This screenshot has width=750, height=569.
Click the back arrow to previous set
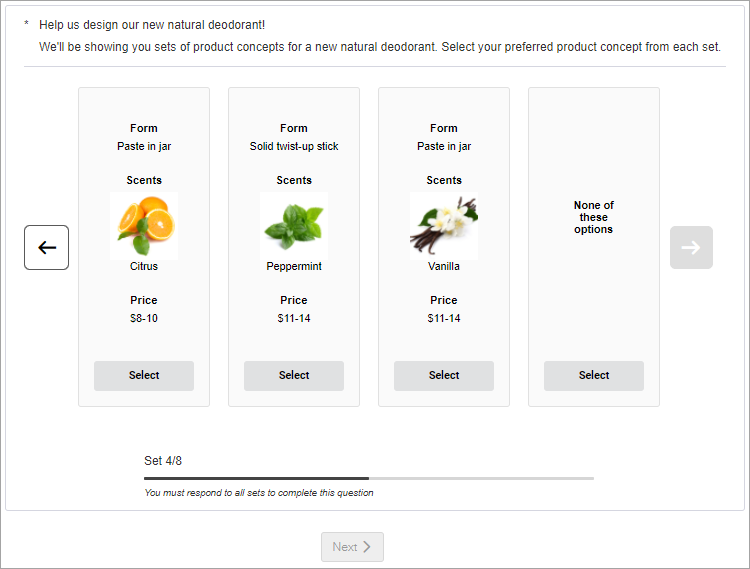tap(46, 247)
